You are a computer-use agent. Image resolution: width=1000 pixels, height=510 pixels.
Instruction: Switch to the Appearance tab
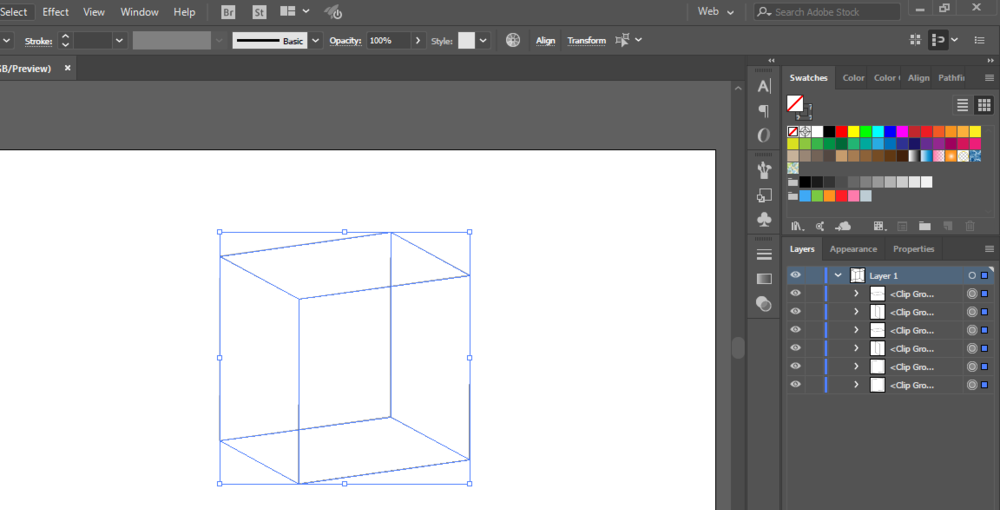pyautogui.click(x=853, y=249)
